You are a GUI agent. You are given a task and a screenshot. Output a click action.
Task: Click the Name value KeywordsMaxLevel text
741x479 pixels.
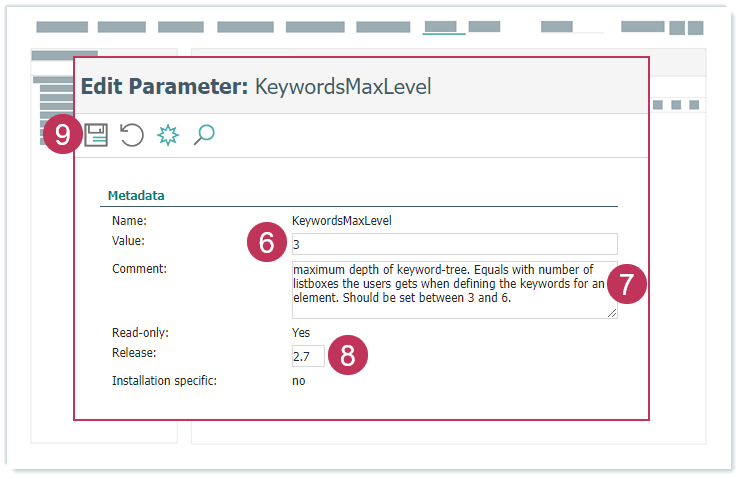tap(336, 220)
